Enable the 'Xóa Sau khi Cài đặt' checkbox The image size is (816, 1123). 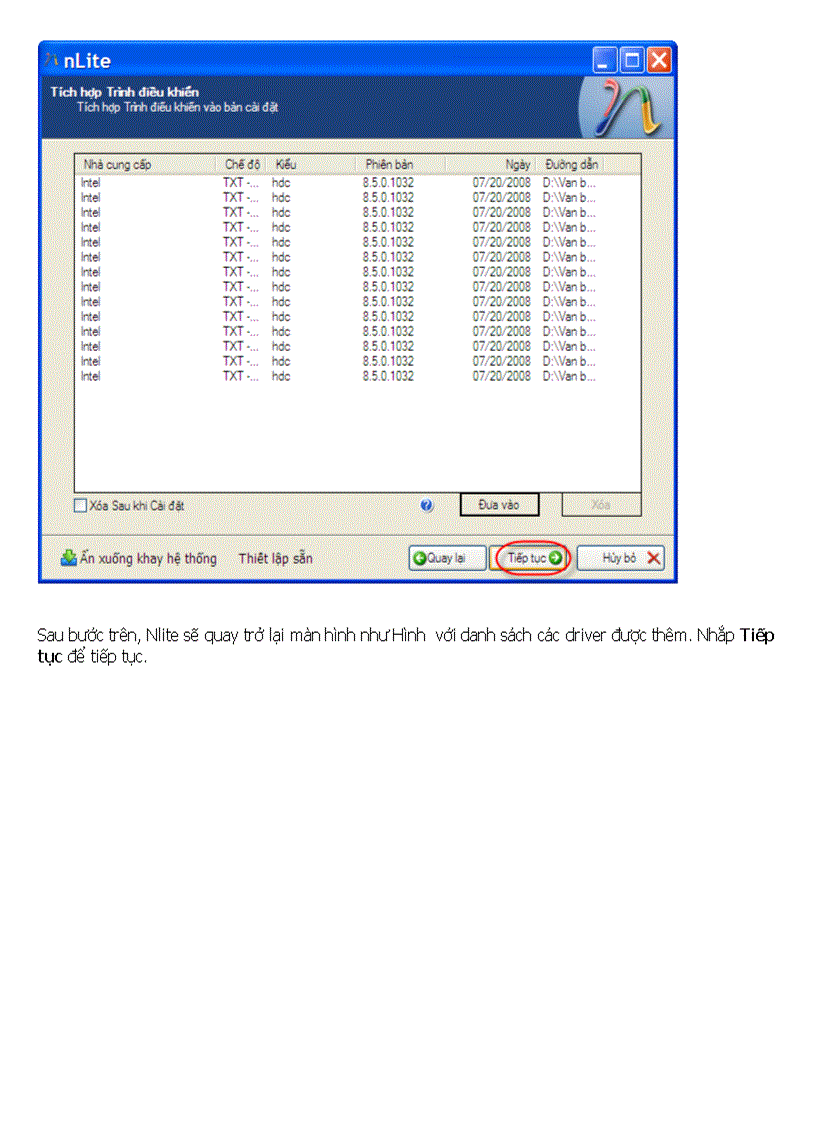pos(79,505)
